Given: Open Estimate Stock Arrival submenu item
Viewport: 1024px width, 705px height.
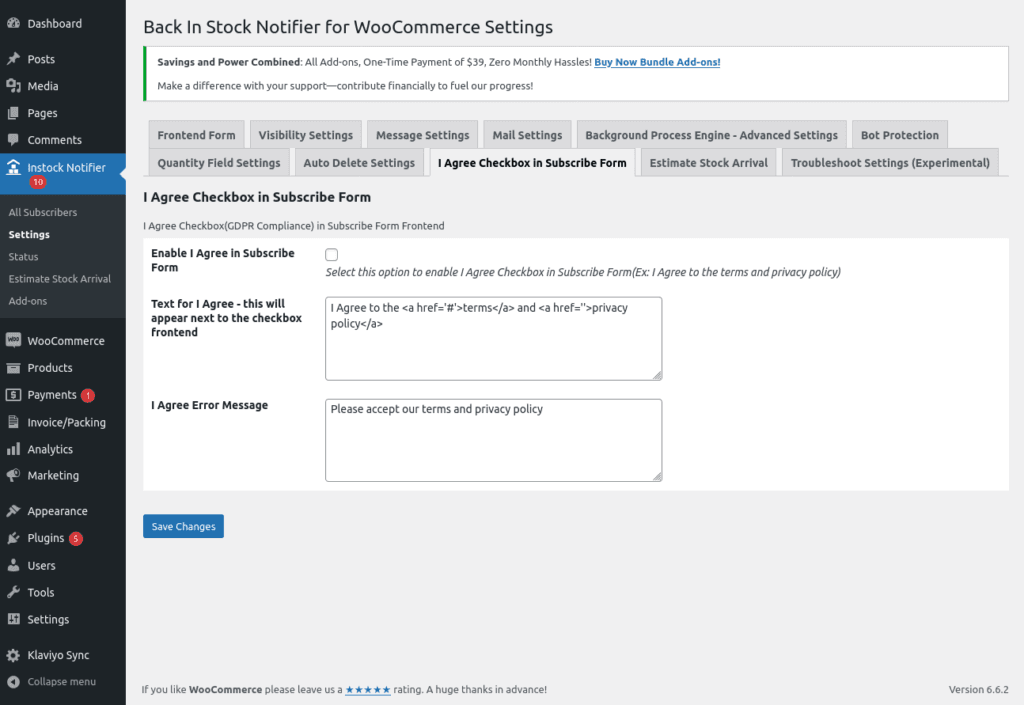Looking at the screenshot, I should tap(60, 279).
